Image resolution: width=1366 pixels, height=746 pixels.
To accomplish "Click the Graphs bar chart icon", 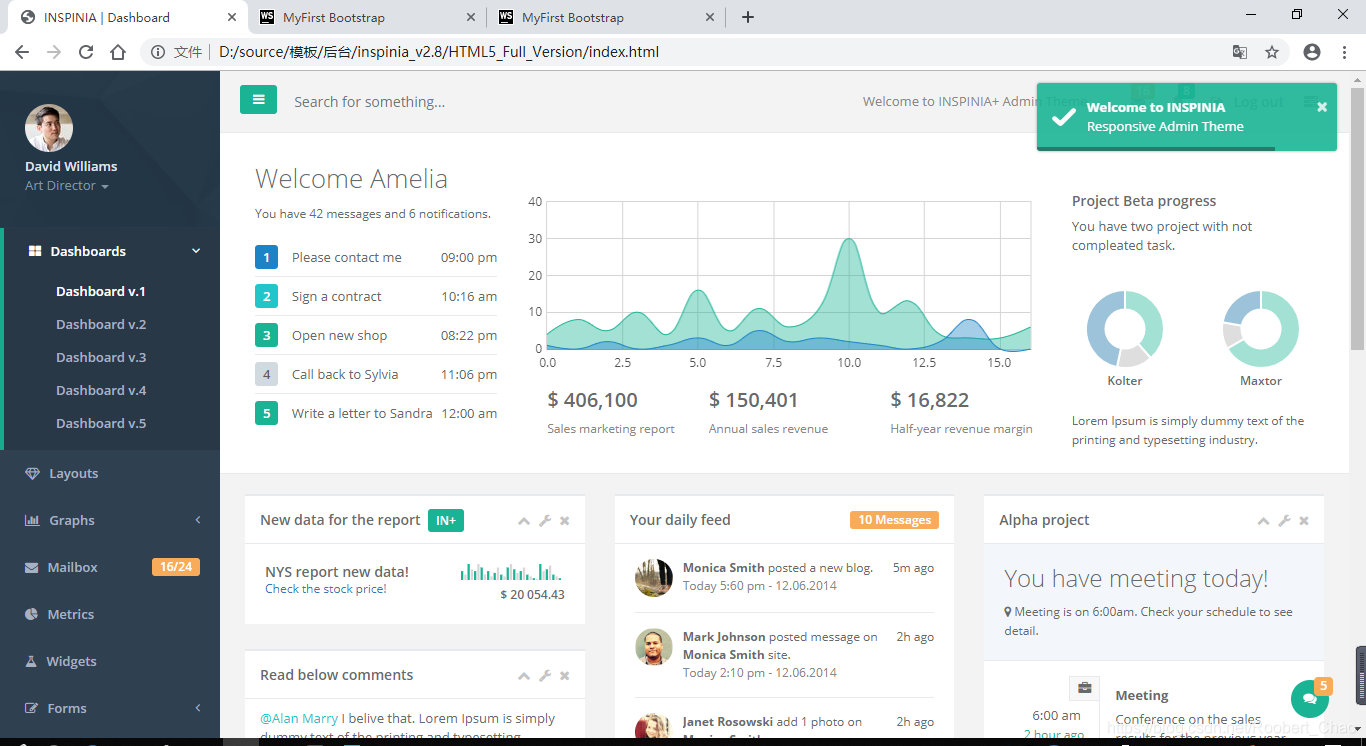I will [33, 520].
